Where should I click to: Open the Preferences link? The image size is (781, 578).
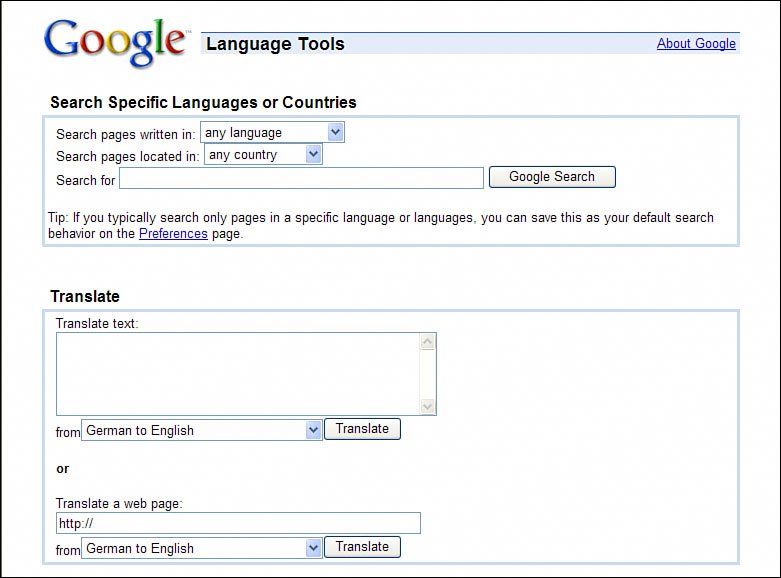click(x=173, y=234)
